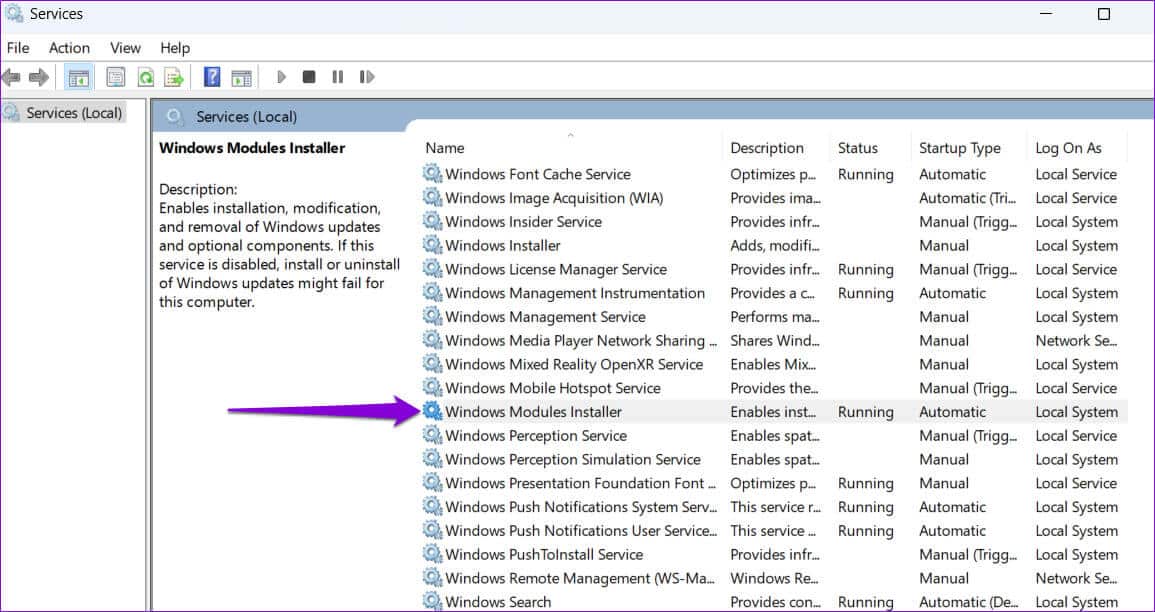Image resolution: width=1155 pixels, height=612 pixels.
Task: Click gear icon of Windows Media Player Network Sharing
Action: pos(432,341)
